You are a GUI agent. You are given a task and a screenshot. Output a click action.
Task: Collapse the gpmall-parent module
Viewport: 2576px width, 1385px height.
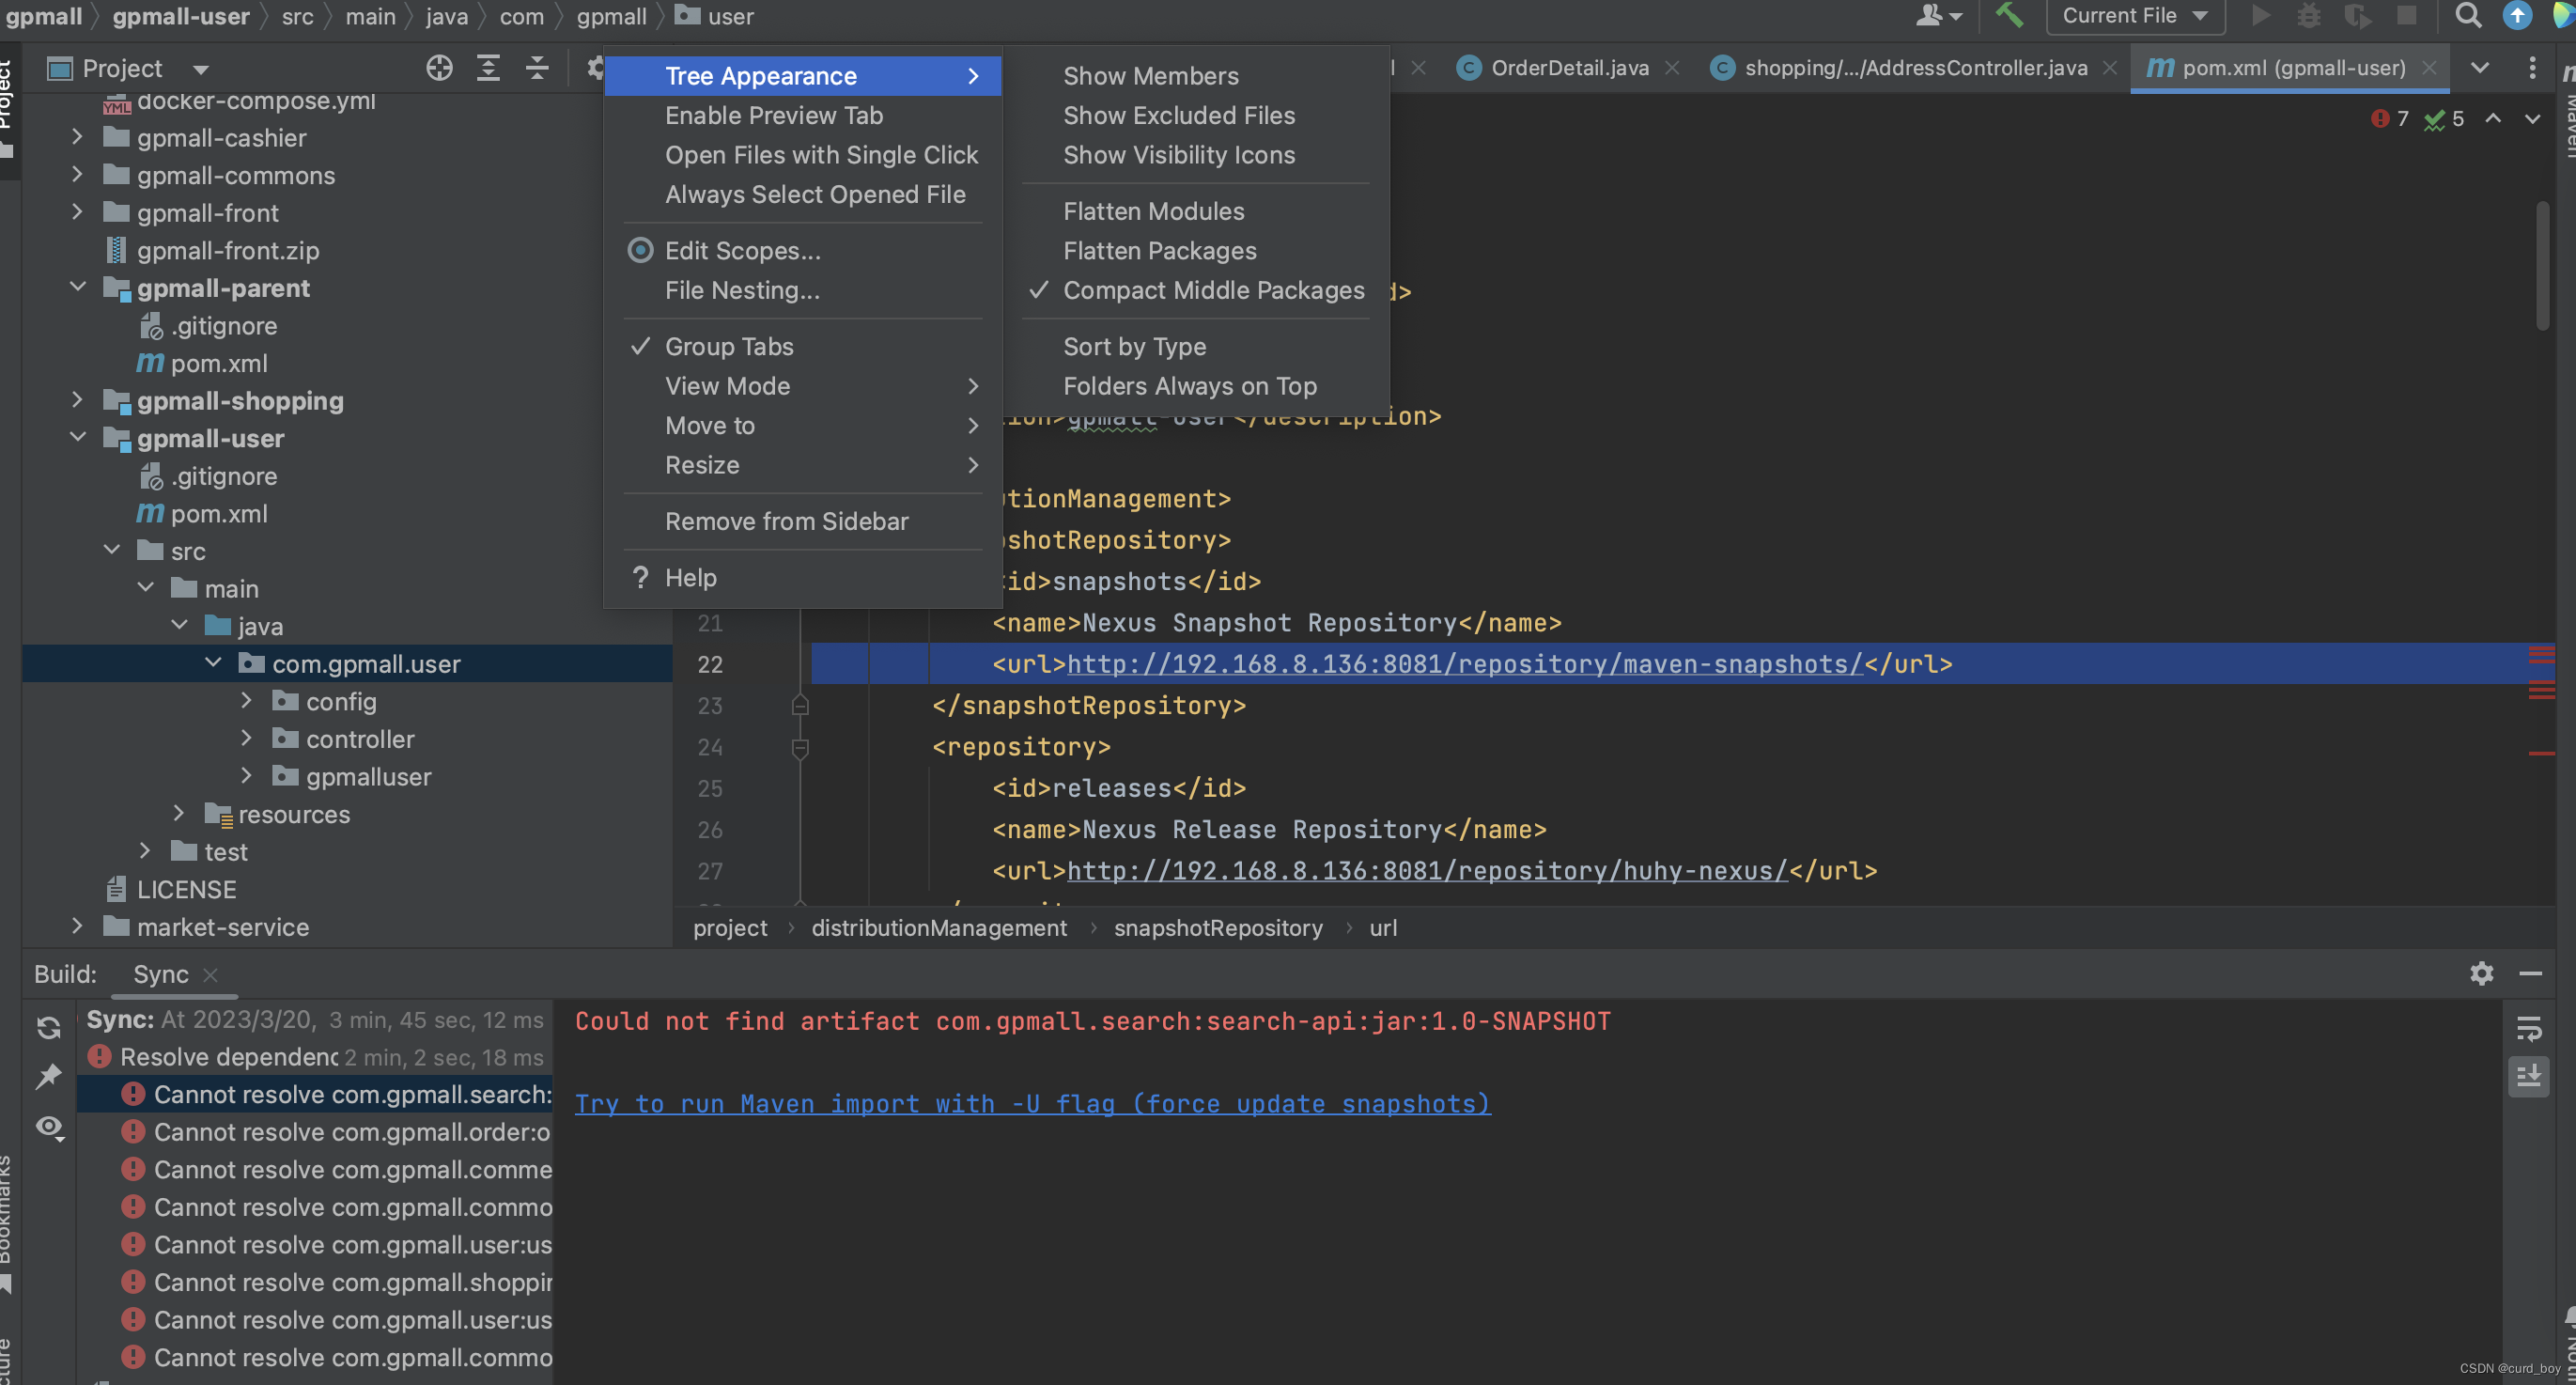point(77,287)
